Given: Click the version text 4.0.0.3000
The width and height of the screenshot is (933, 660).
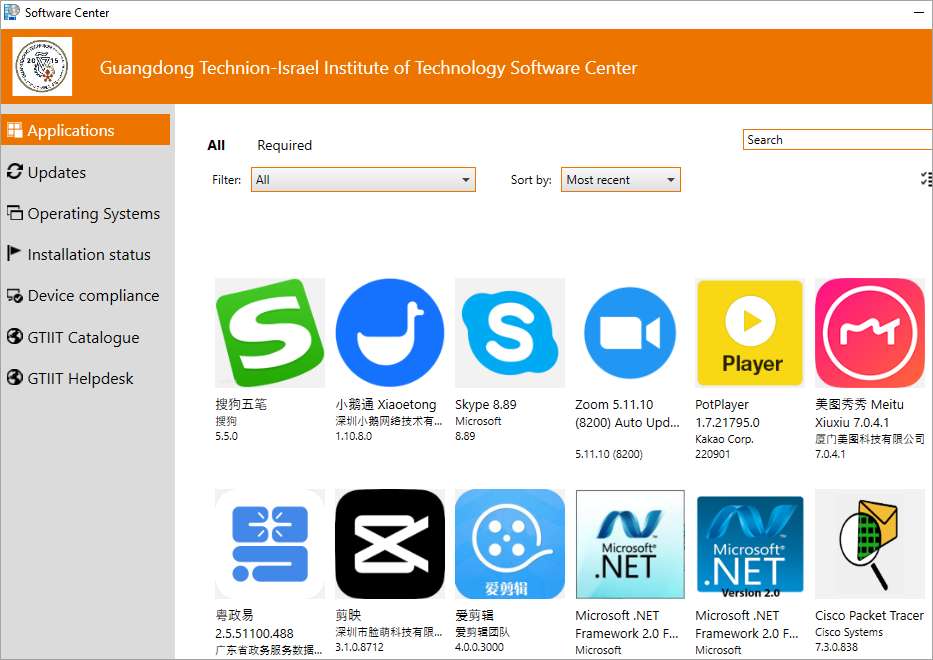Looking at the screenshot, I should point(479,647).
